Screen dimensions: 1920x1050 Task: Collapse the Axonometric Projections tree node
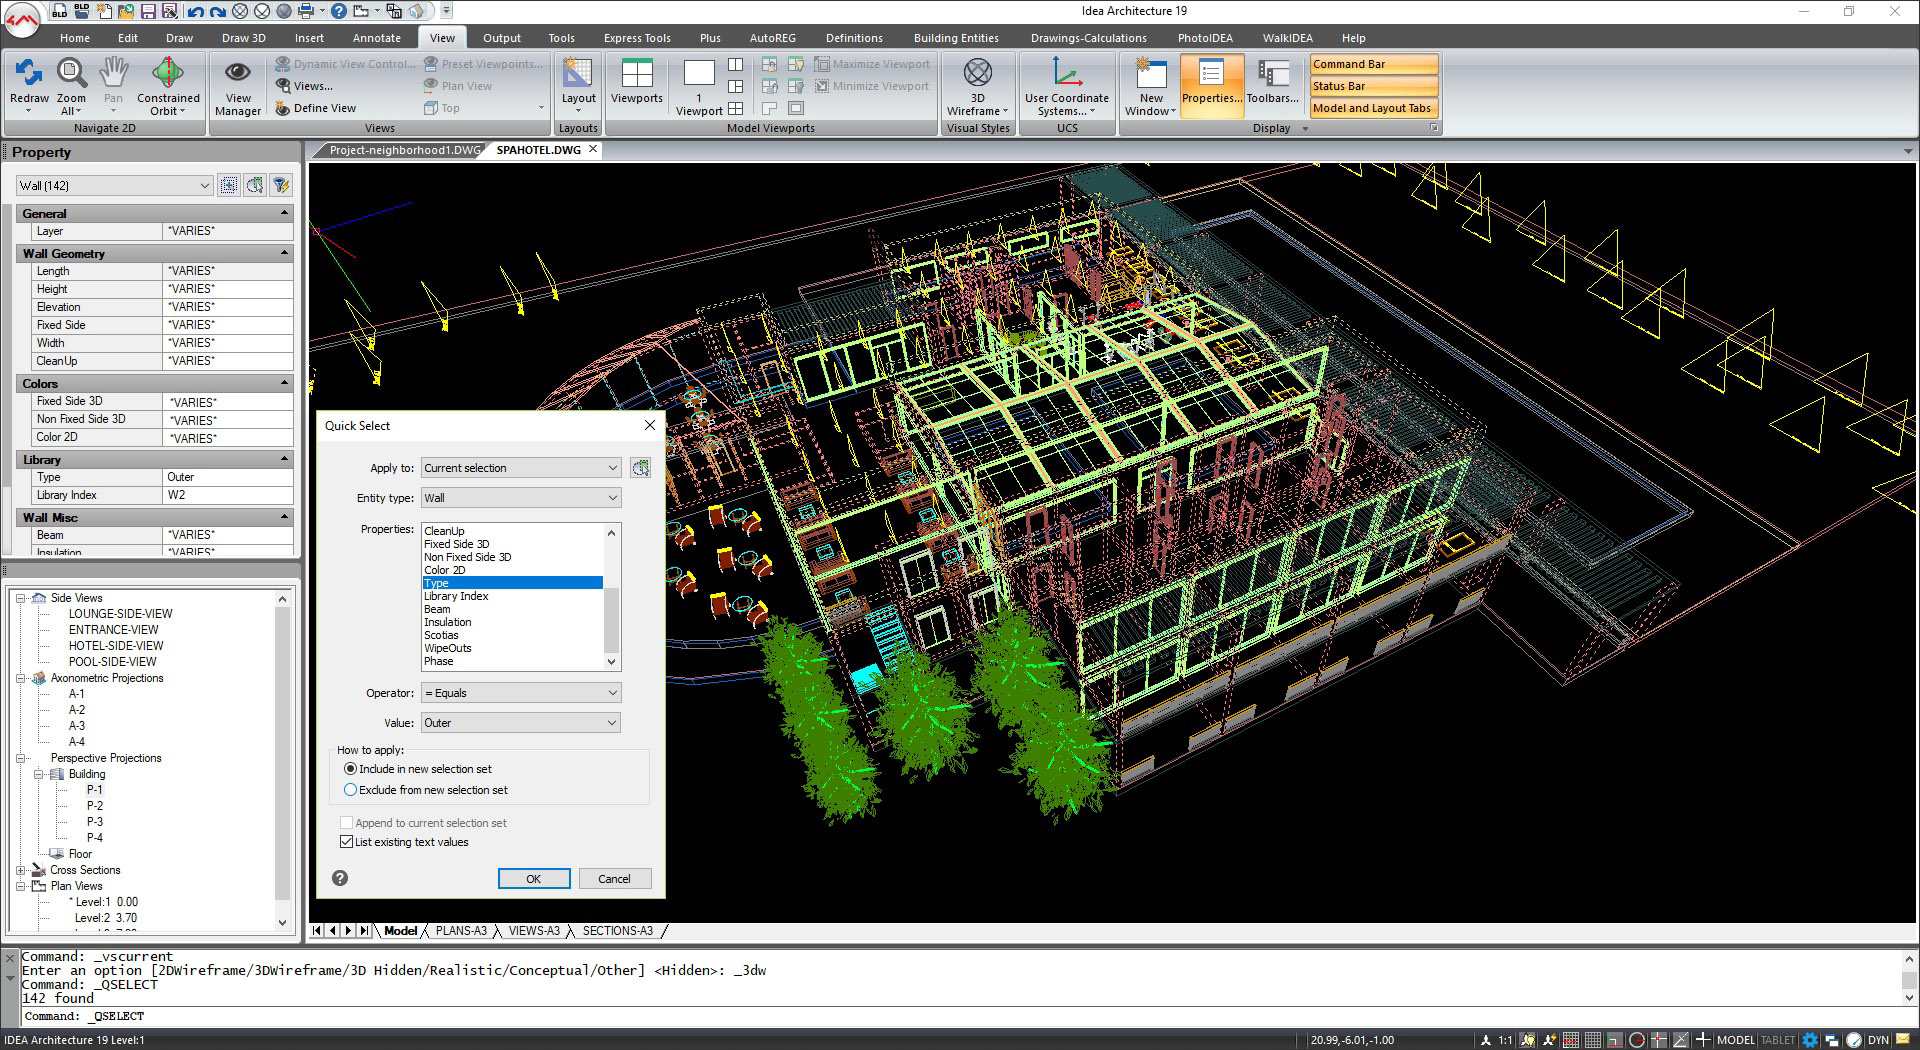tap(21, 678)
